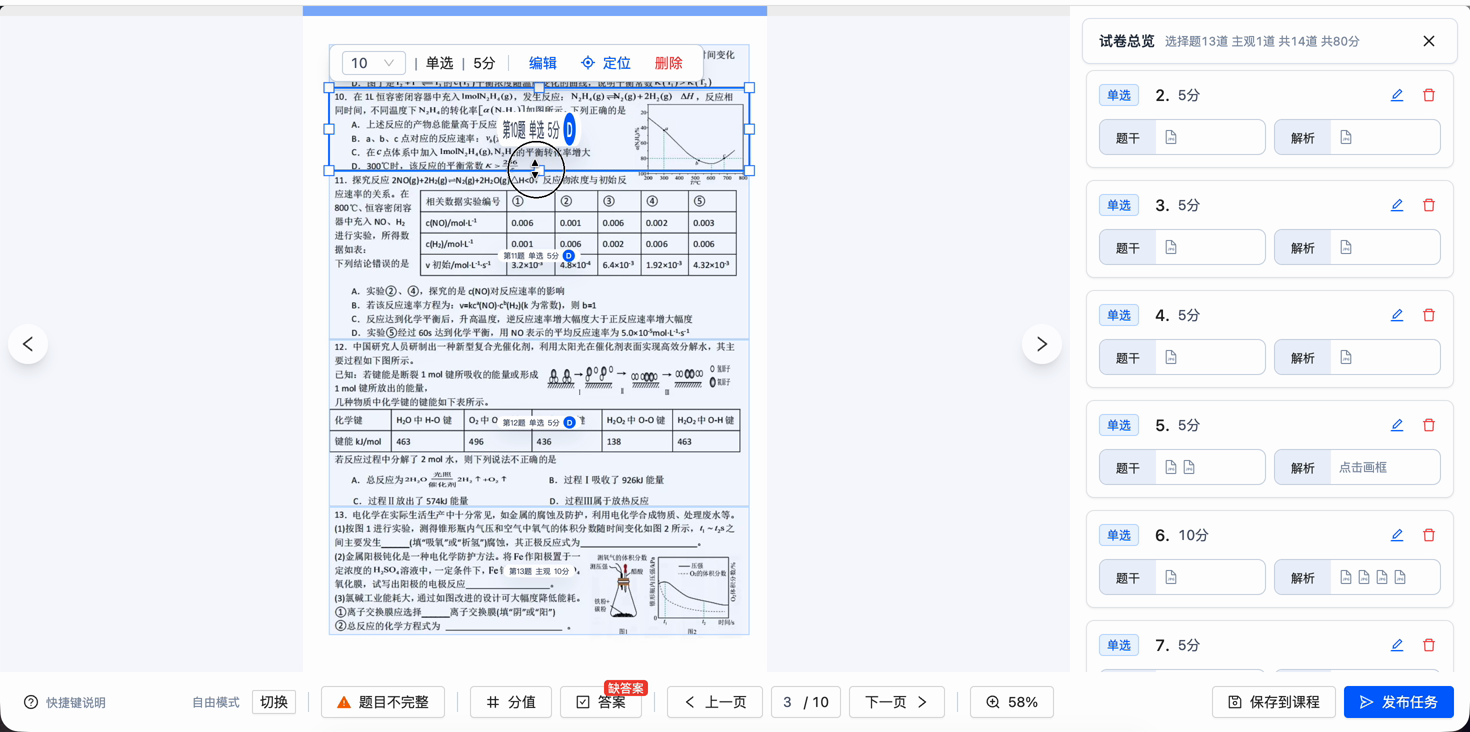Viewport: 1470px width, 732px height.
Task: Select the 解析 label of question 4
Action: [x=1302, y=357]
